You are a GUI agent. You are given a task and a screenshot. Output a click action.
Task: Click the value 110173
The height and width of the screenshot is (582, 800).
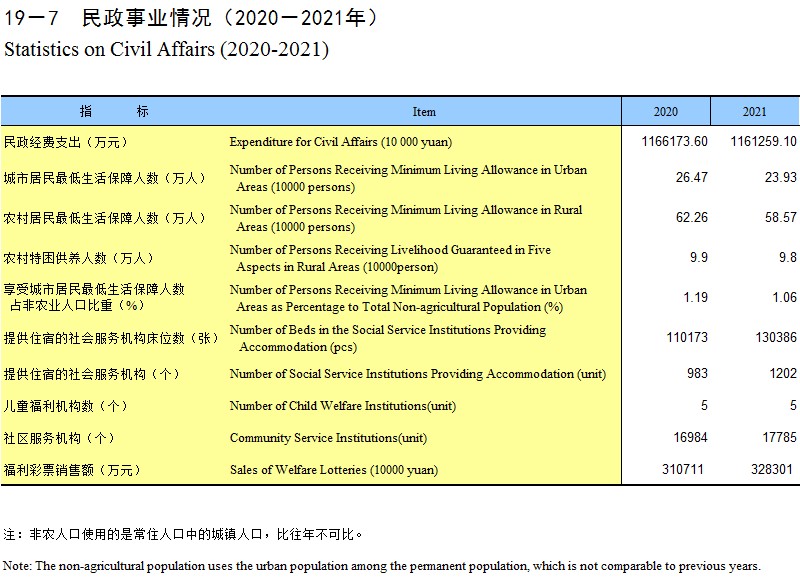[687, 337]
